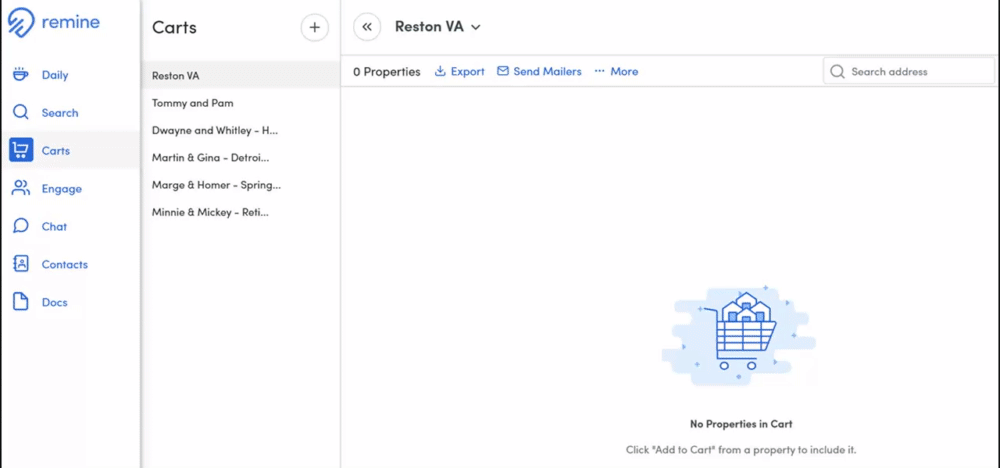This screenshot has height=468, width=1000.
Task: Open the Contacts address book icon
Action: (x=21, y=264)
